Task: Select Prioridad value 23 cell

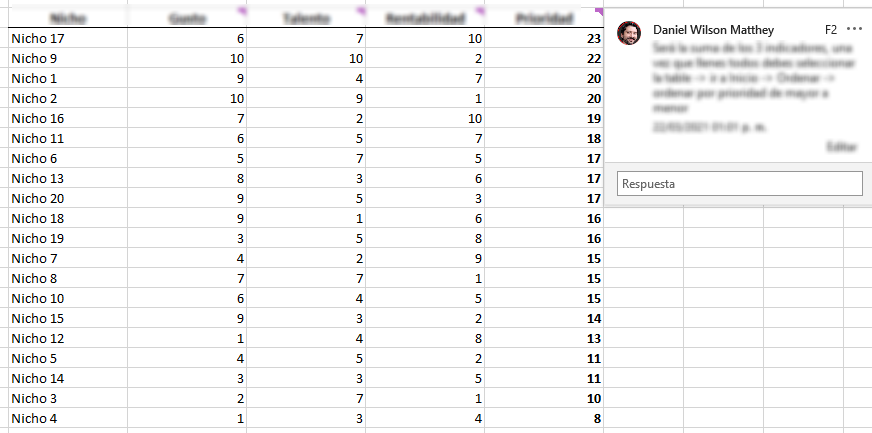Action: [544, 38]
